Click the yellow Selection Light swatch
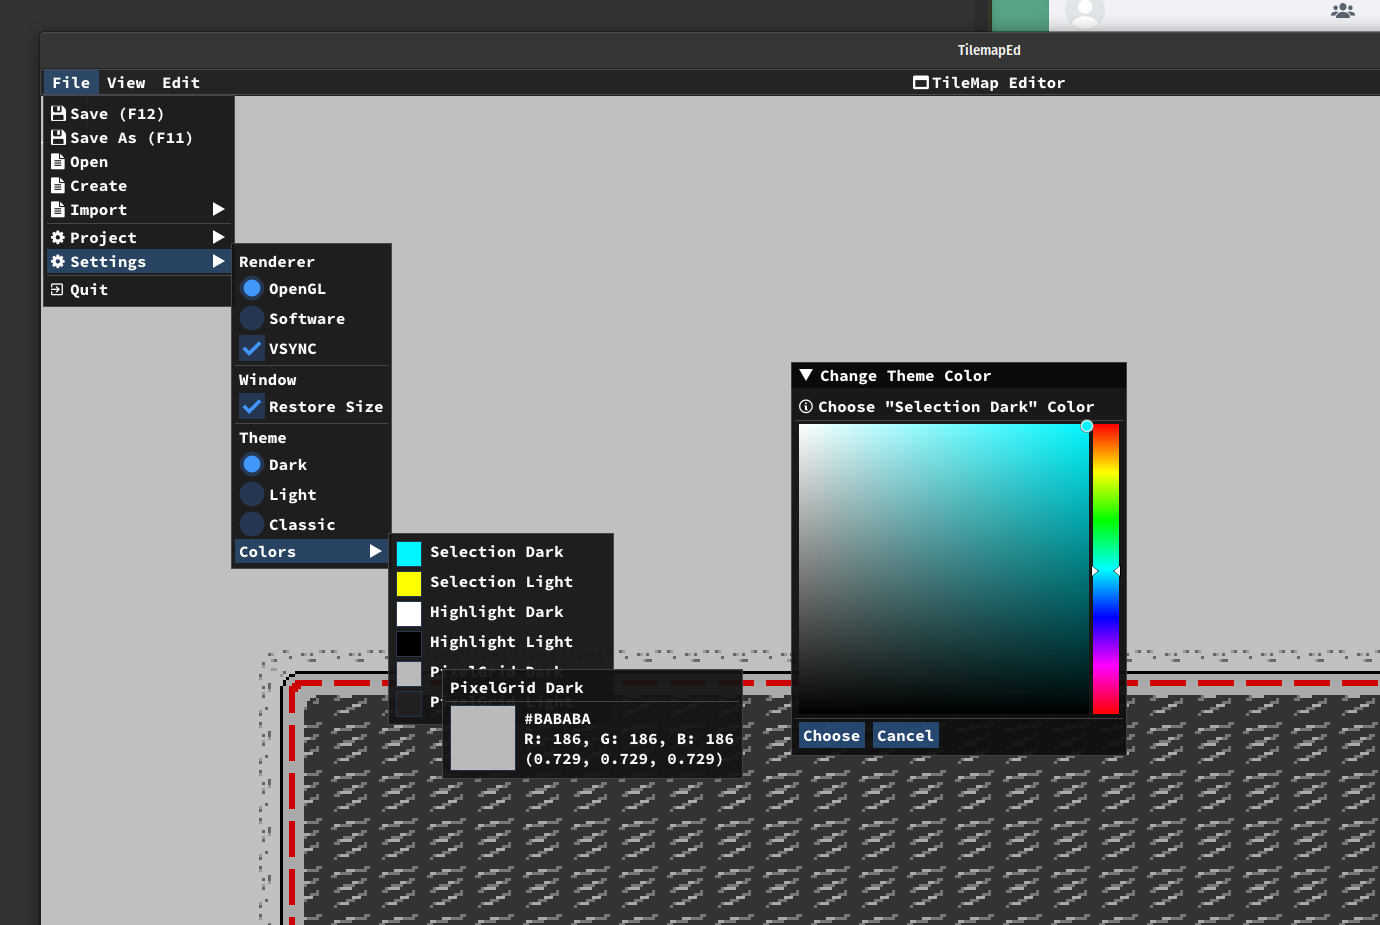 tap(409, 583)
